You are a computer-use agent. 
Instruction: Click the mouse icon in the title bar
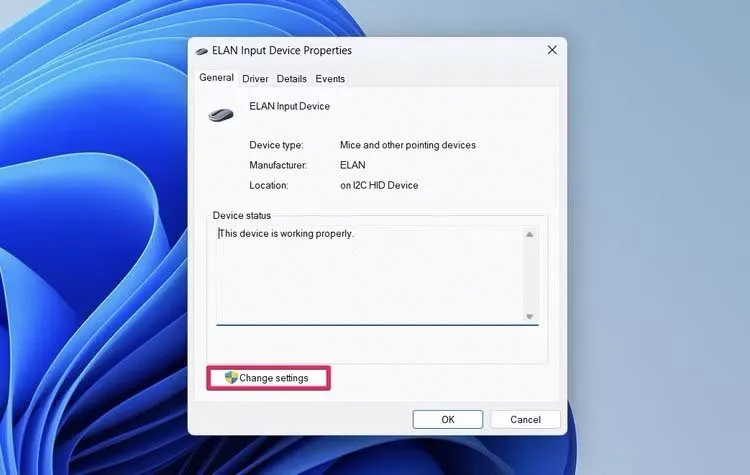pos(202,51)
